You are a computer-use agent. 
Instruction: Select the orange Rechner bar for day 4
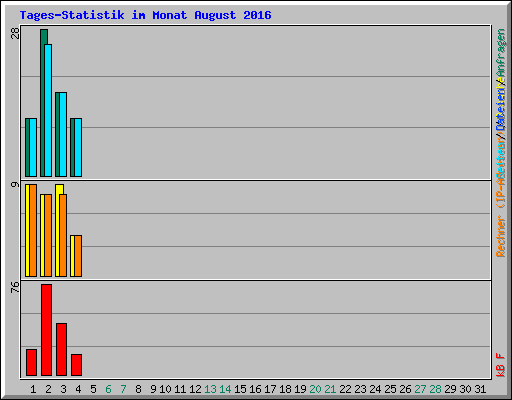coord(78,256)
